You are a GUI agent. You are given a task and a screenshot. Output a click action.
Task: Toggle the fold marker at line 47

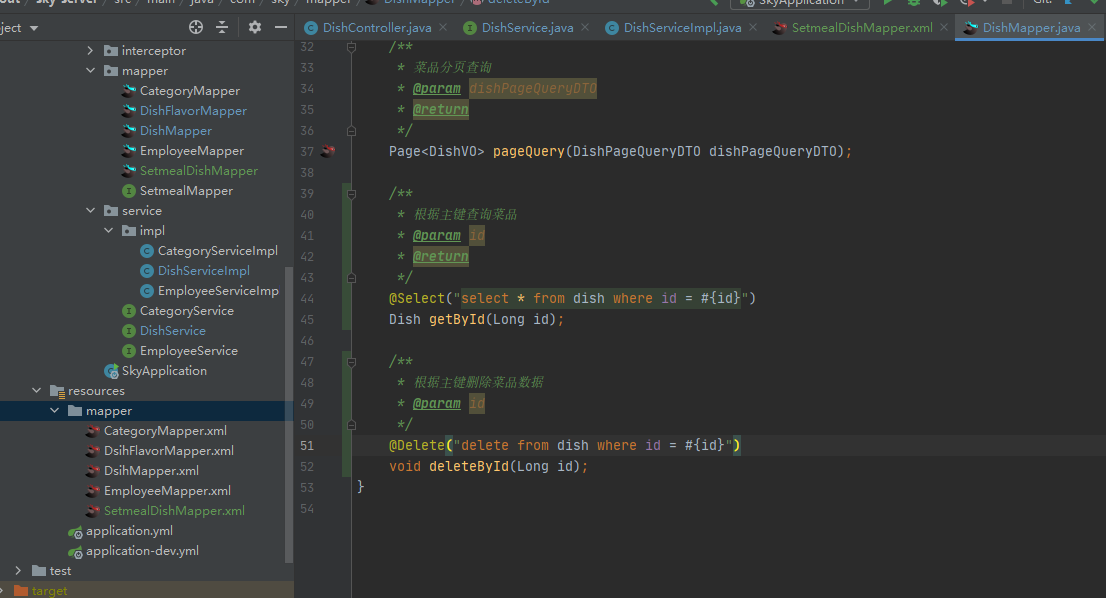pos(352,361)
